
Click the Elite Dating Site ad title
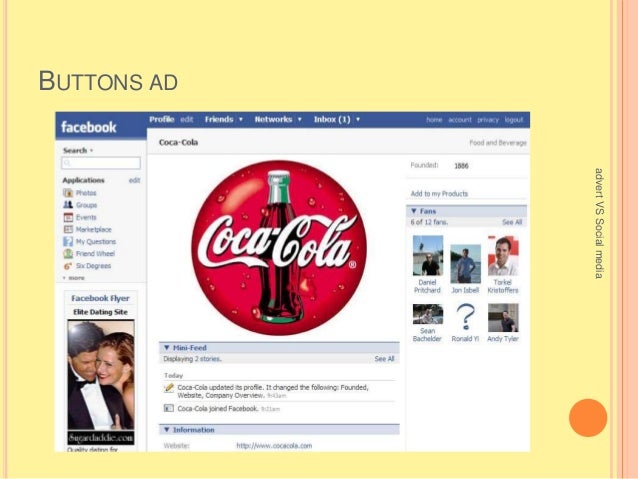101,312
